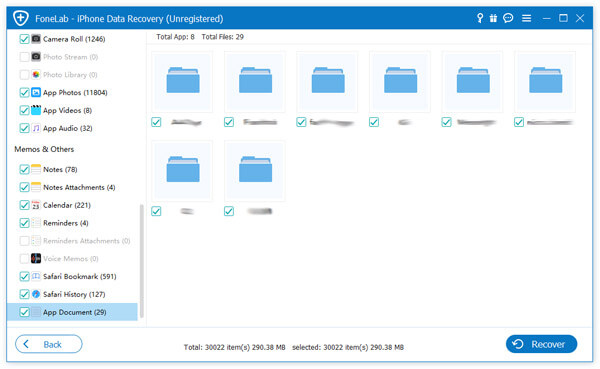Click the Back button
Image resolution: width=600 pixels, height=369 pixels.
click(49, 344)
